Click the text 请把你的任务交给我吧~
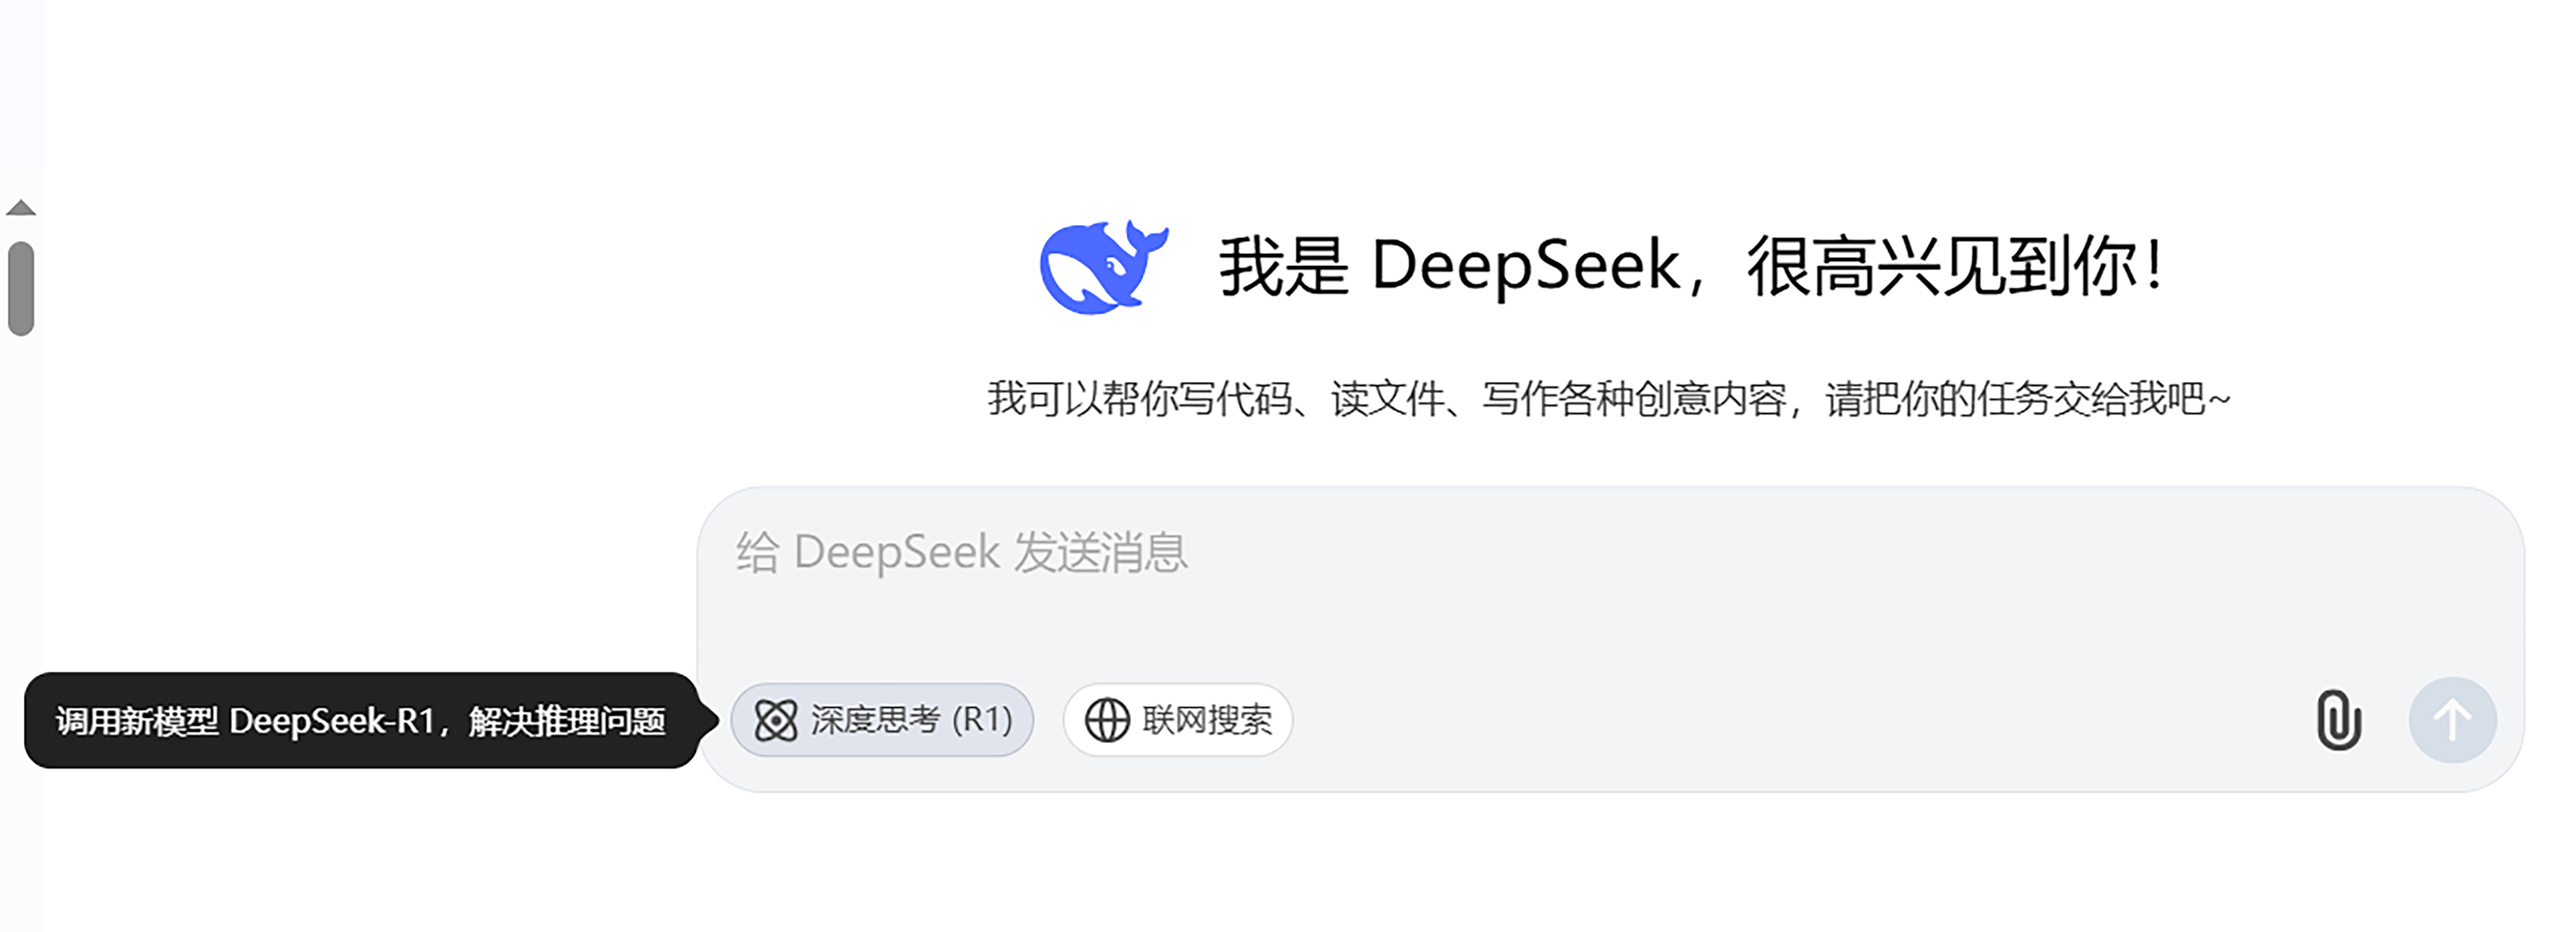The height and width of the screenshot is (932, 2576). 2028,399
